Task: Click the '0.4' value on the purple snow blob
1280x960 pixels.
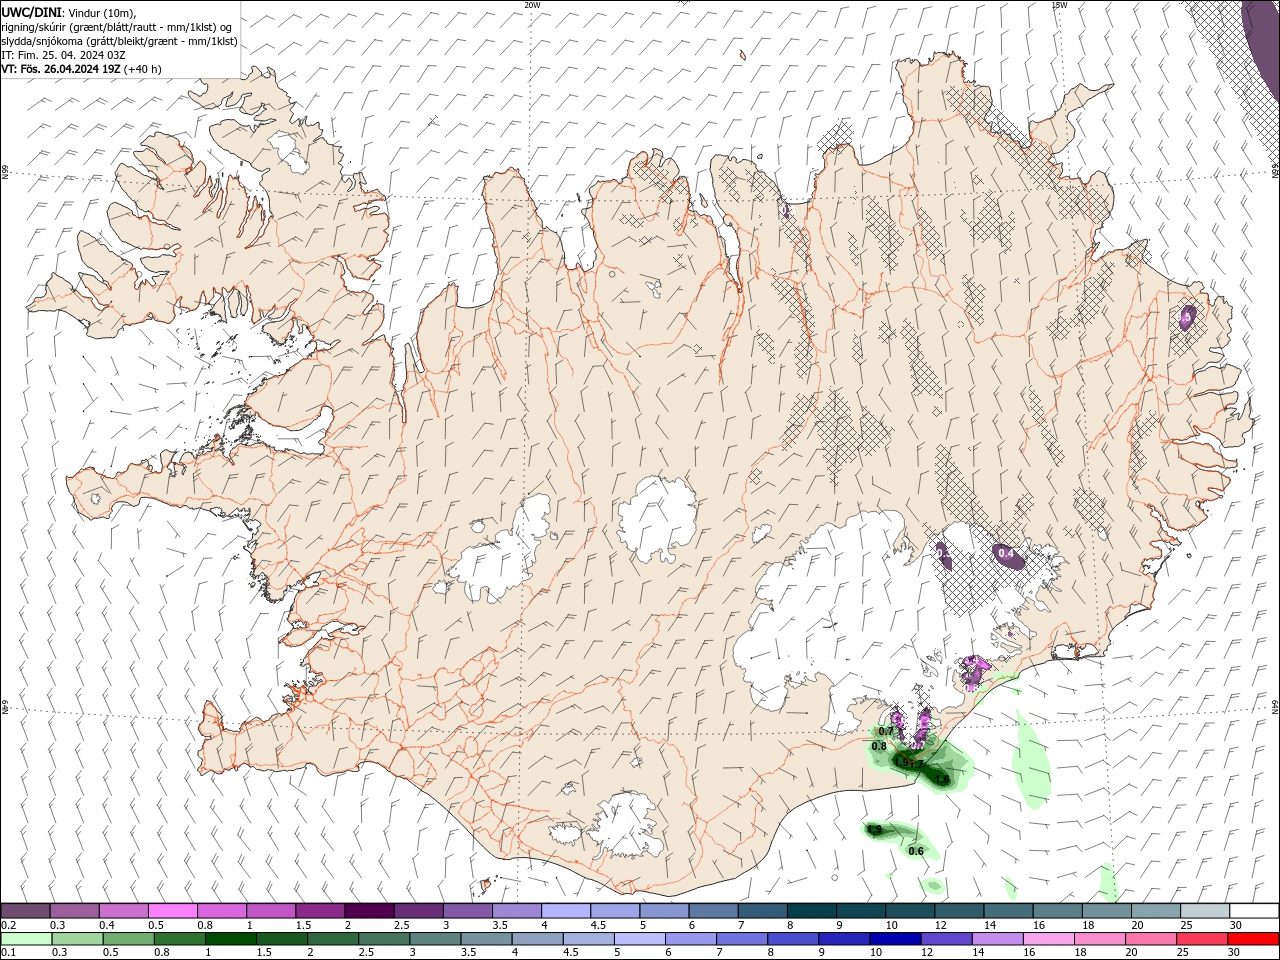Action: coord(1006,554)
